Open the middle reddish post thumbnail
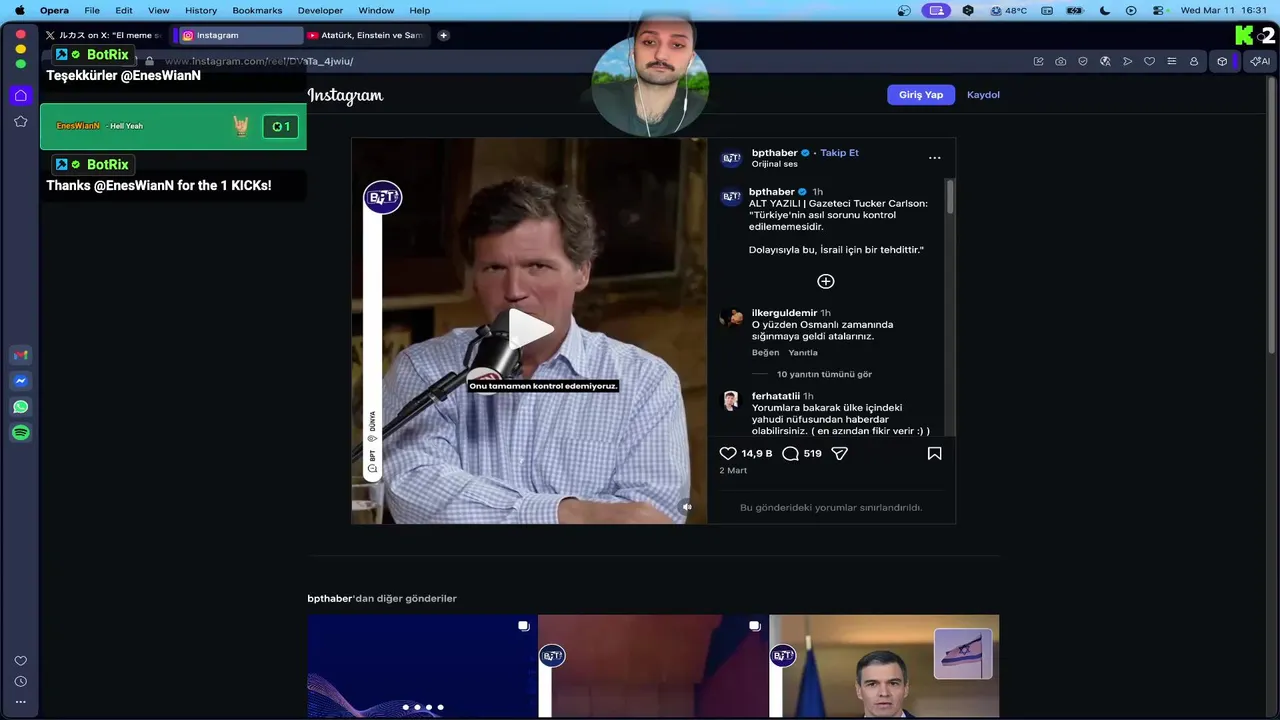This screenshot has width=1280, height=720. click(653, 666)
